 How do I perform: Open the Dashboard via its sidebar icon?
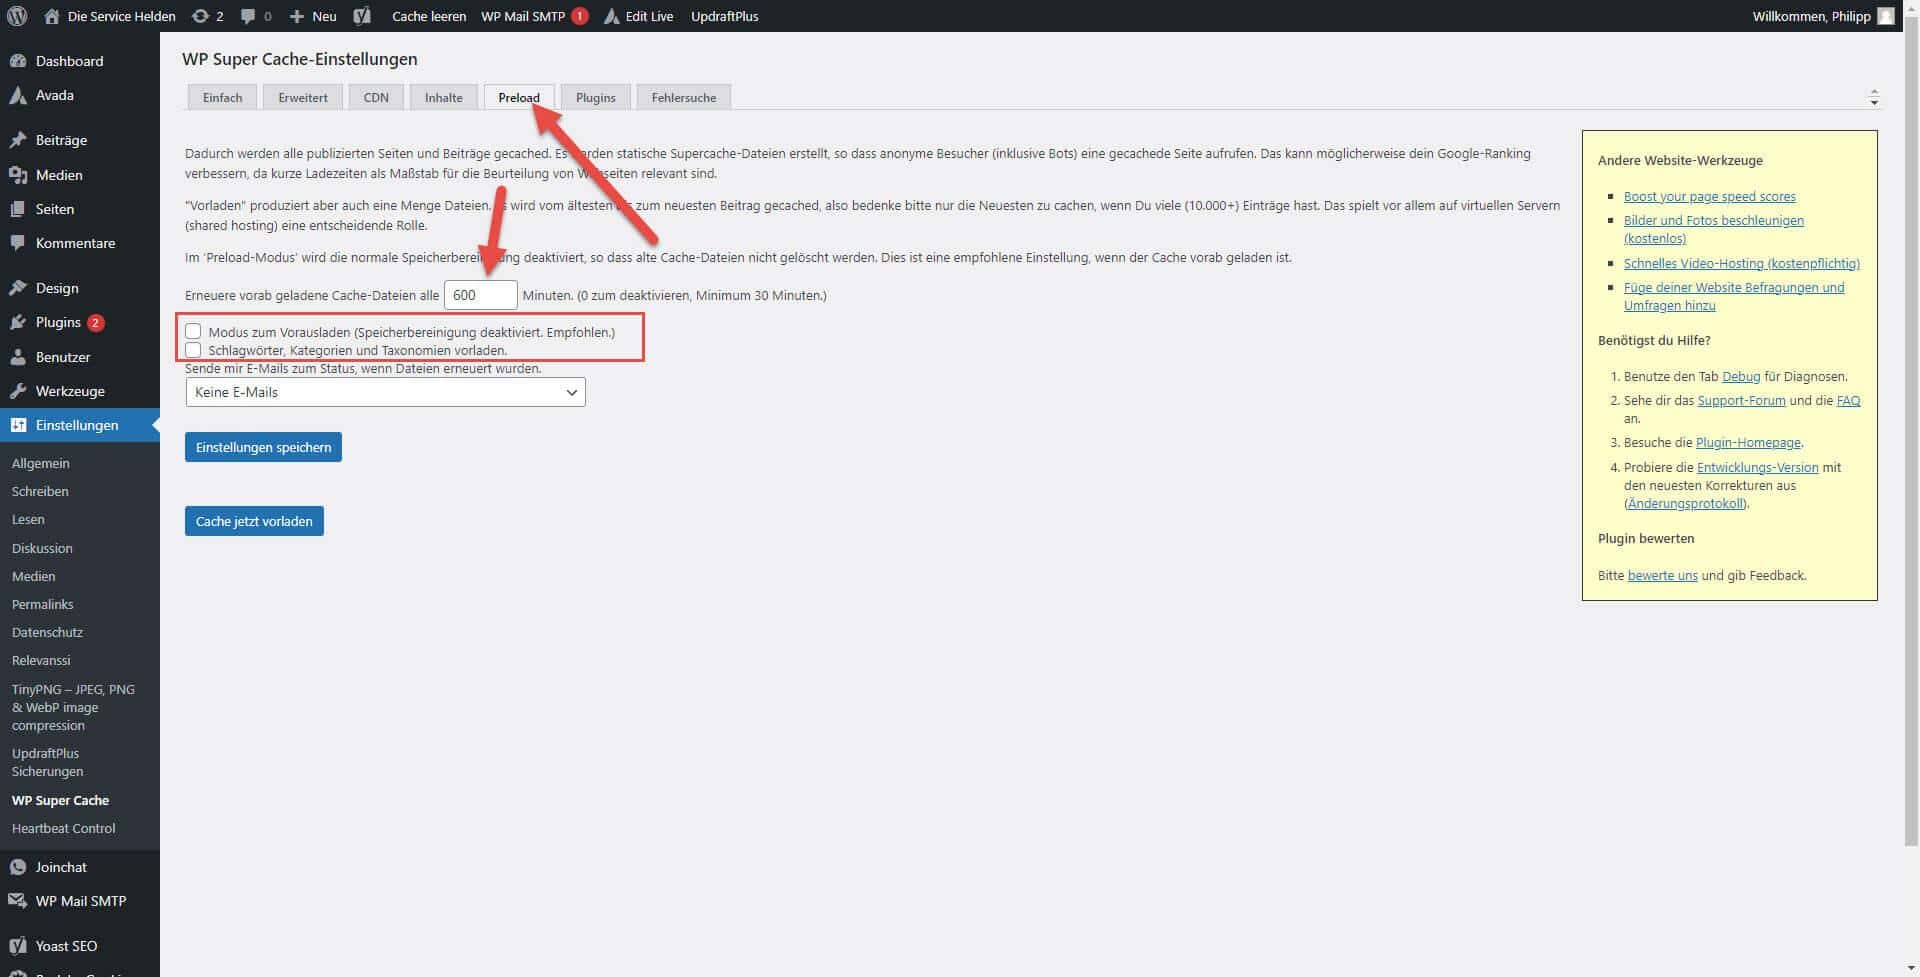coord(19,60)
